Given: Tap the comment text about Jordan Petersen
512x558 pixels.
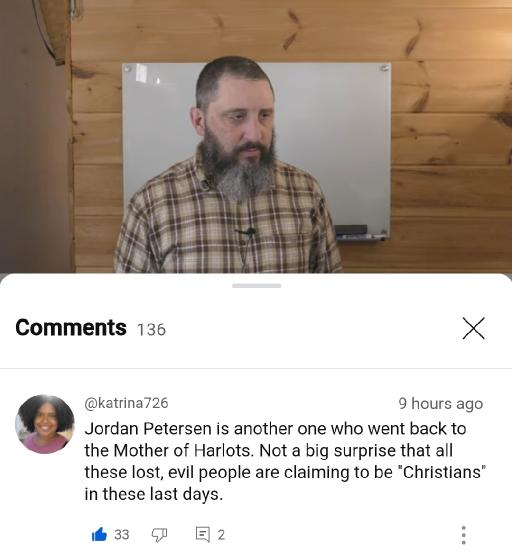Looking at the screenshot, I should pos(285,461).
